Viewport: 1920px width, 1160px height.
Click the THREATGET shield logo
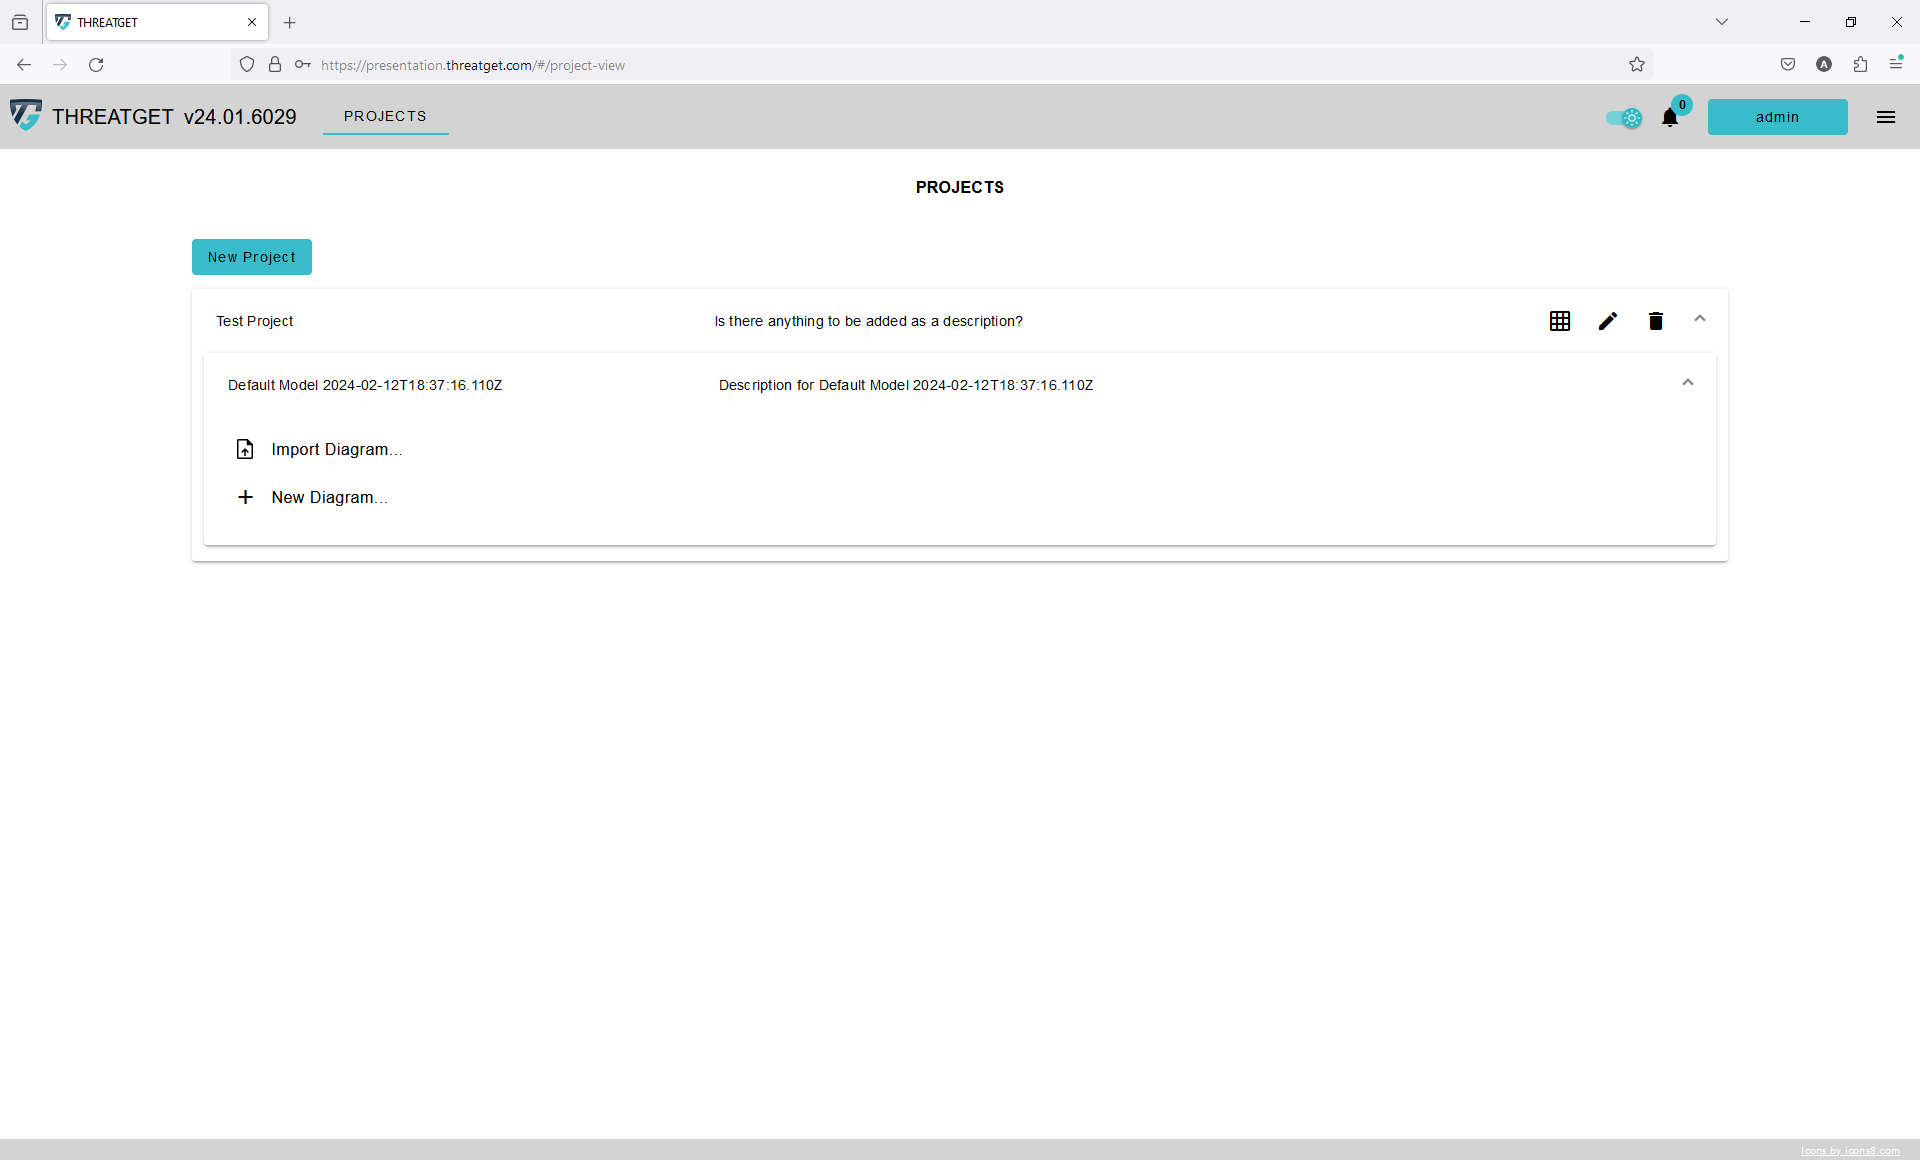click(x=27, y=116)
